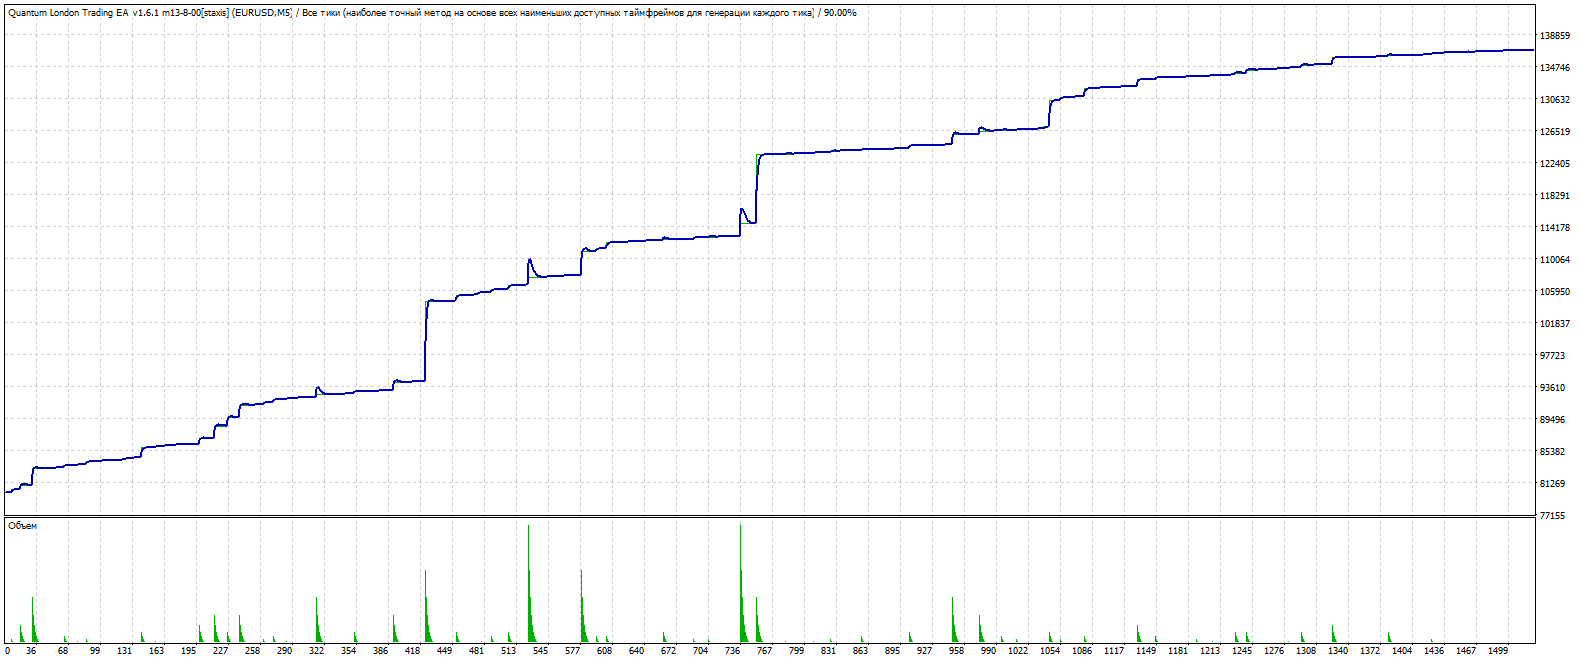
Task: Click the x-axis trade number 290
Action: [x=284, y=651]
